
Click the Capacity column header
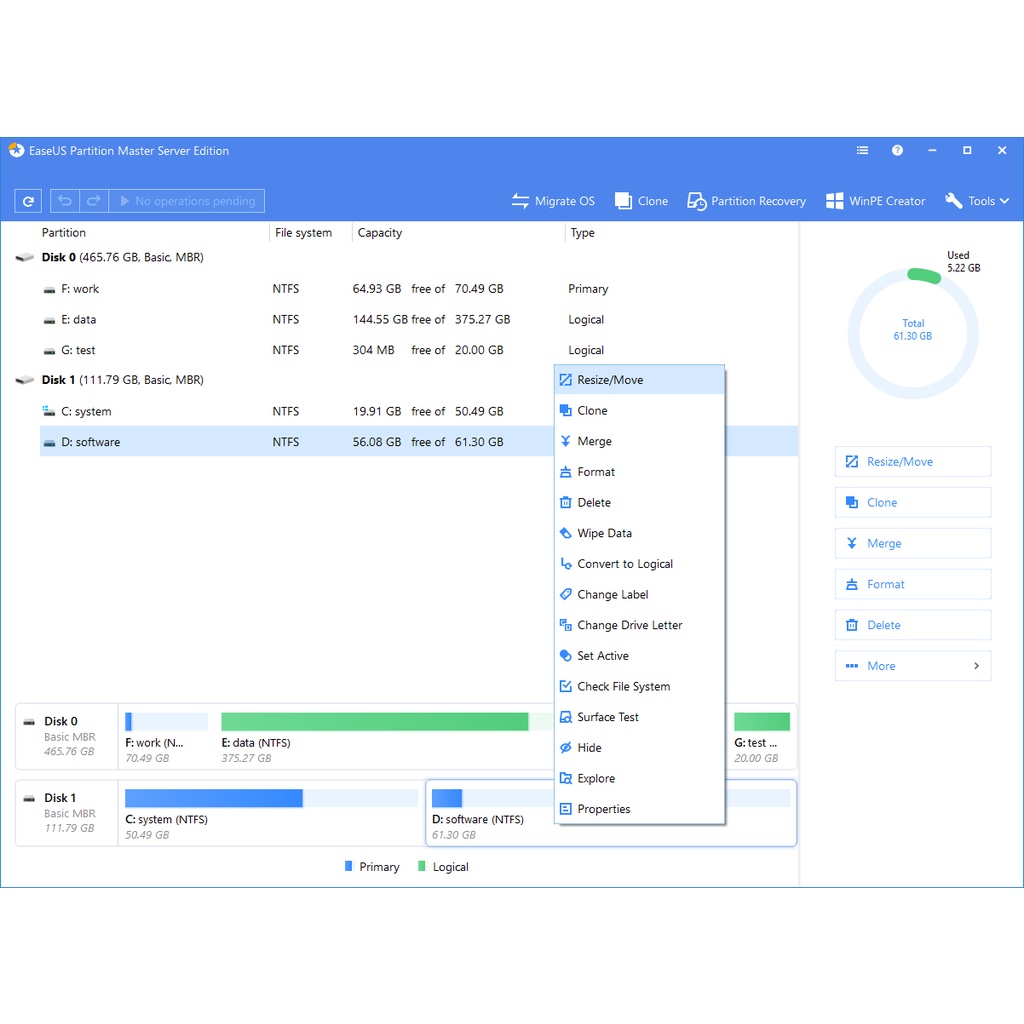click(x=380, y=233)
